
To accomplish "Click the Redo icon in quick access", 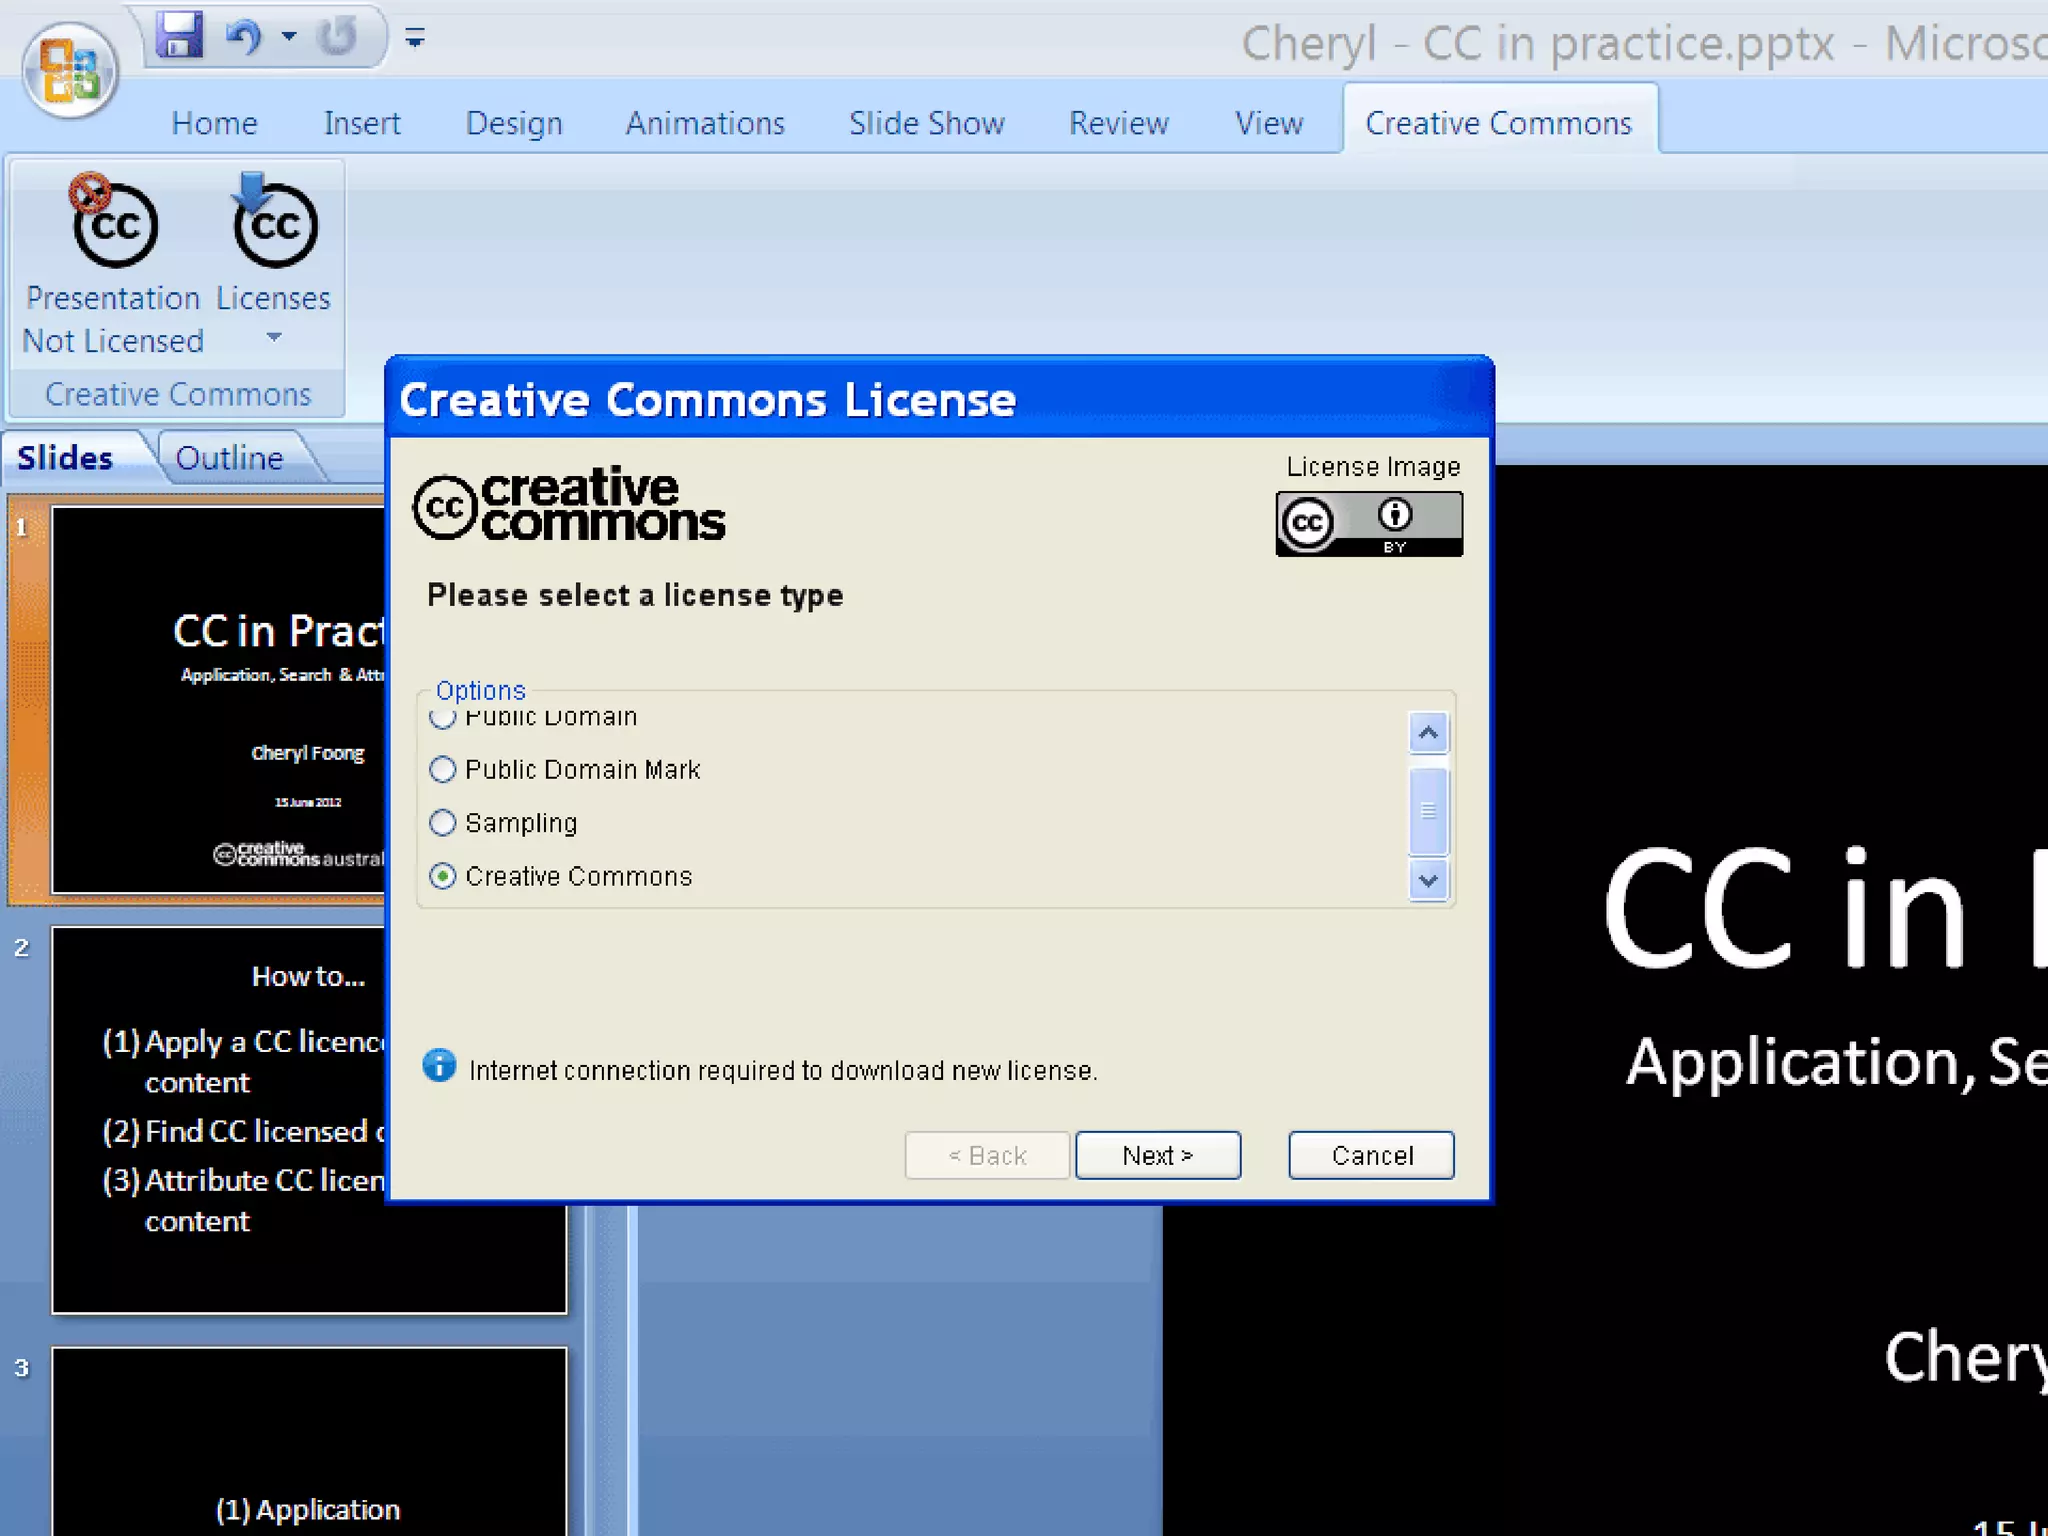I will pyautogui.click(x=337, y=37).
